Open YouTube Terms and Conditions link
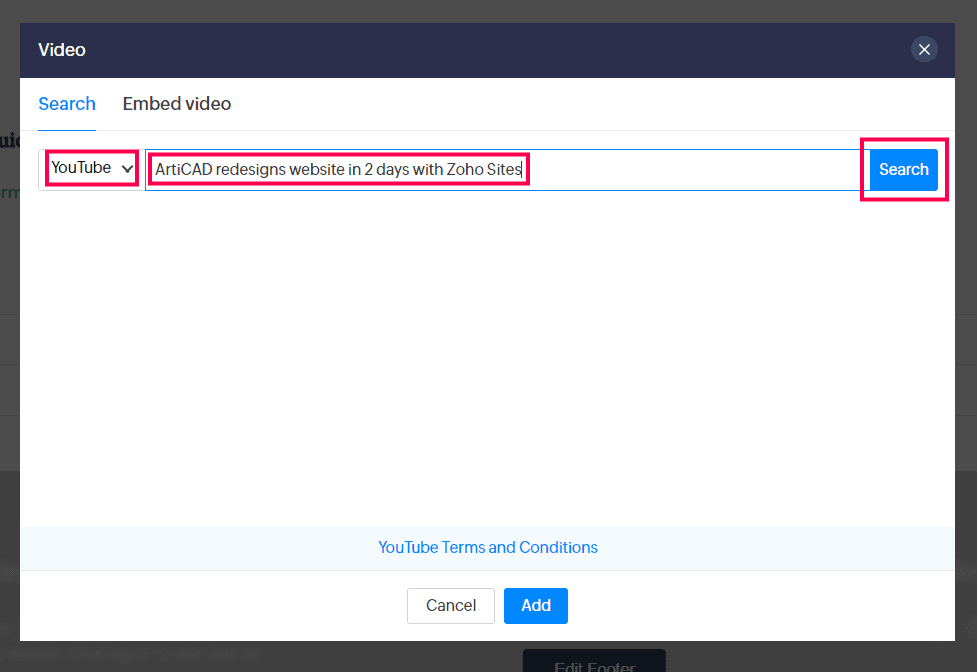This screenshot has height=672, width=977. pyautogui.click(x=488, y=547)
